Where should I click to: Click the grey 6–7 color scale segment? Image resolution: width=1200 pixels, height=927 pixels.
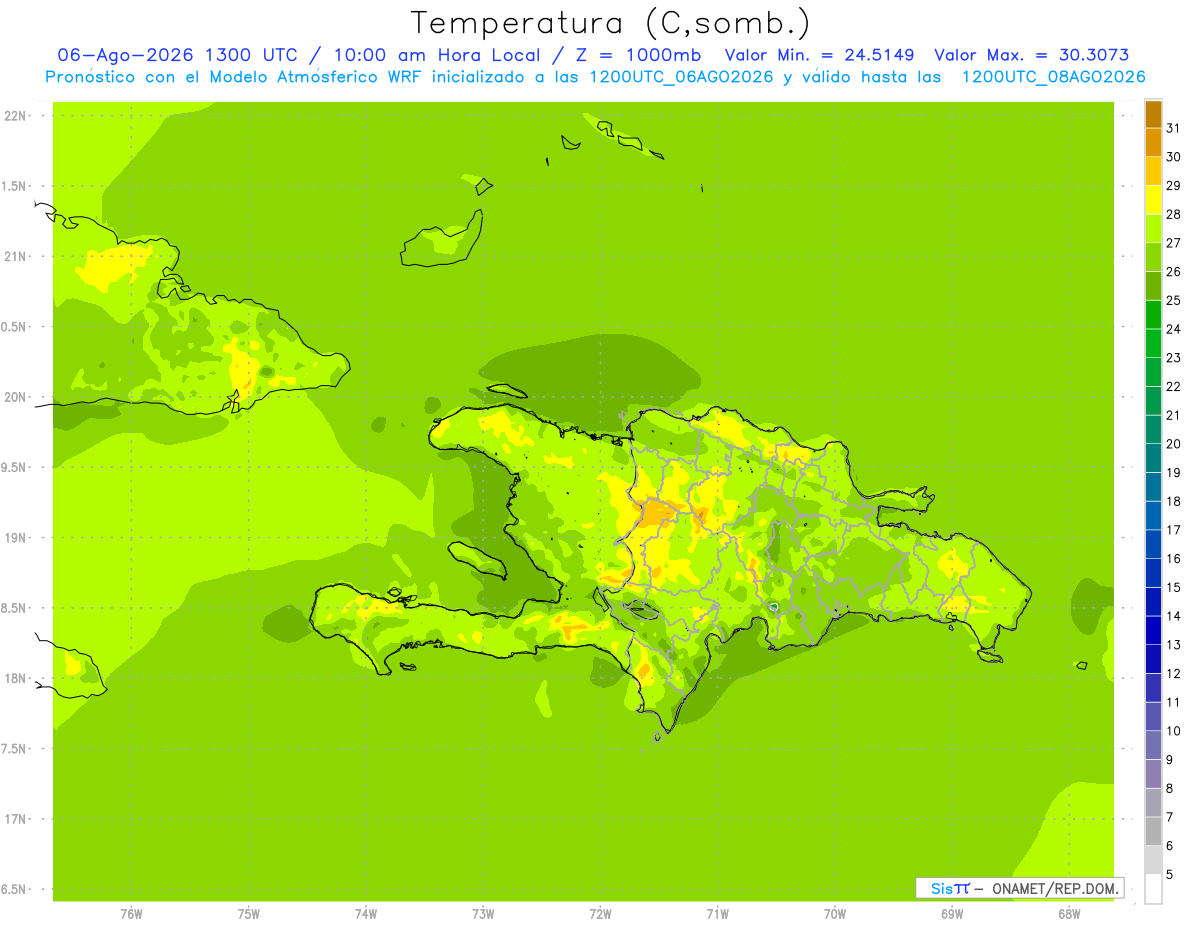pyautogui.click(x=1153, y=831)
